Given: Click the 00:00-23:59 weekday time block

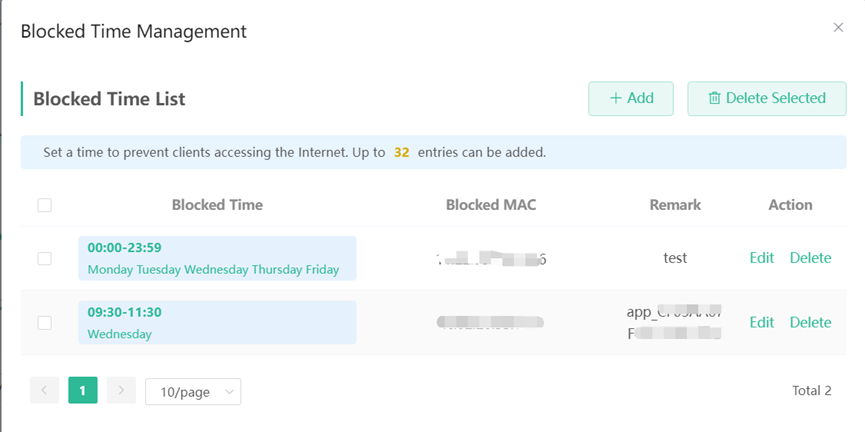Looking at the screenshot, I should 217,258.
